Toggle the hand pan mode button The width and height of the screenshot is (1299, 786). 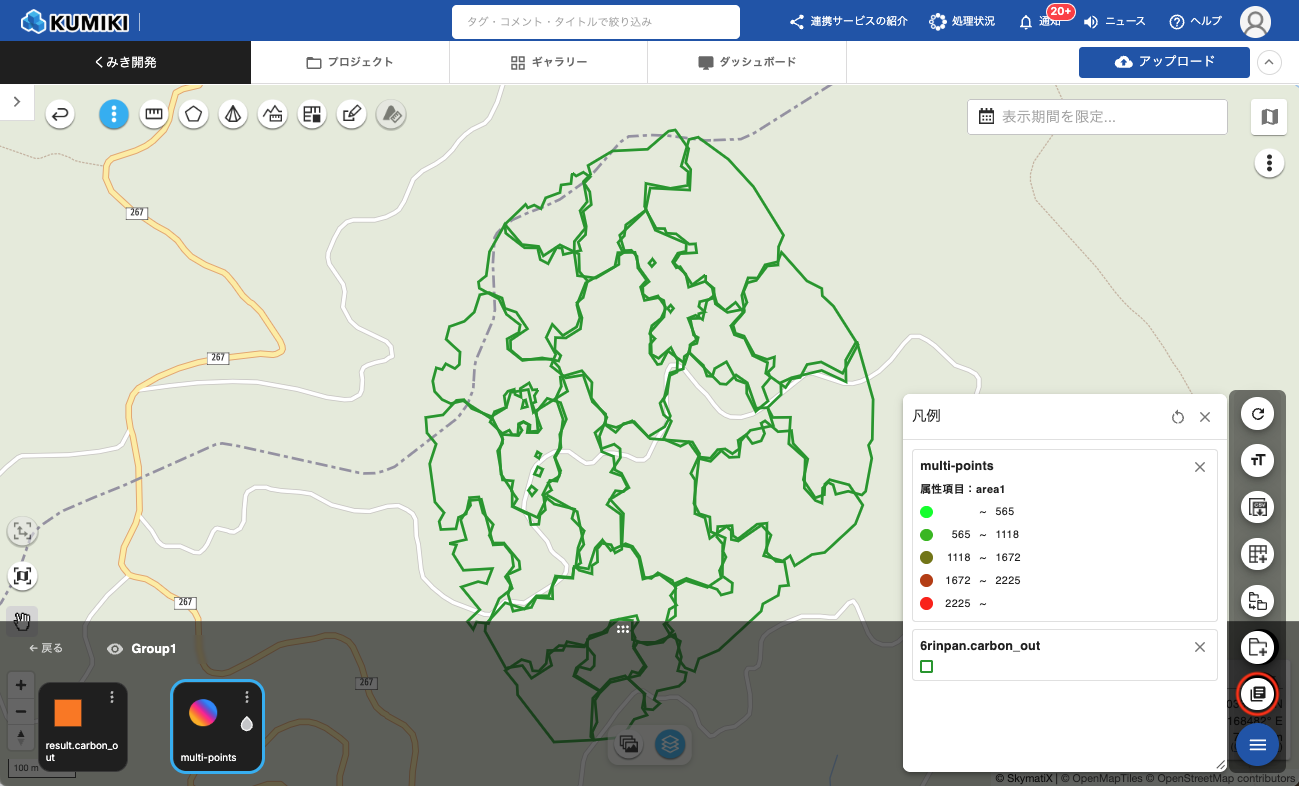pos(22,621)
